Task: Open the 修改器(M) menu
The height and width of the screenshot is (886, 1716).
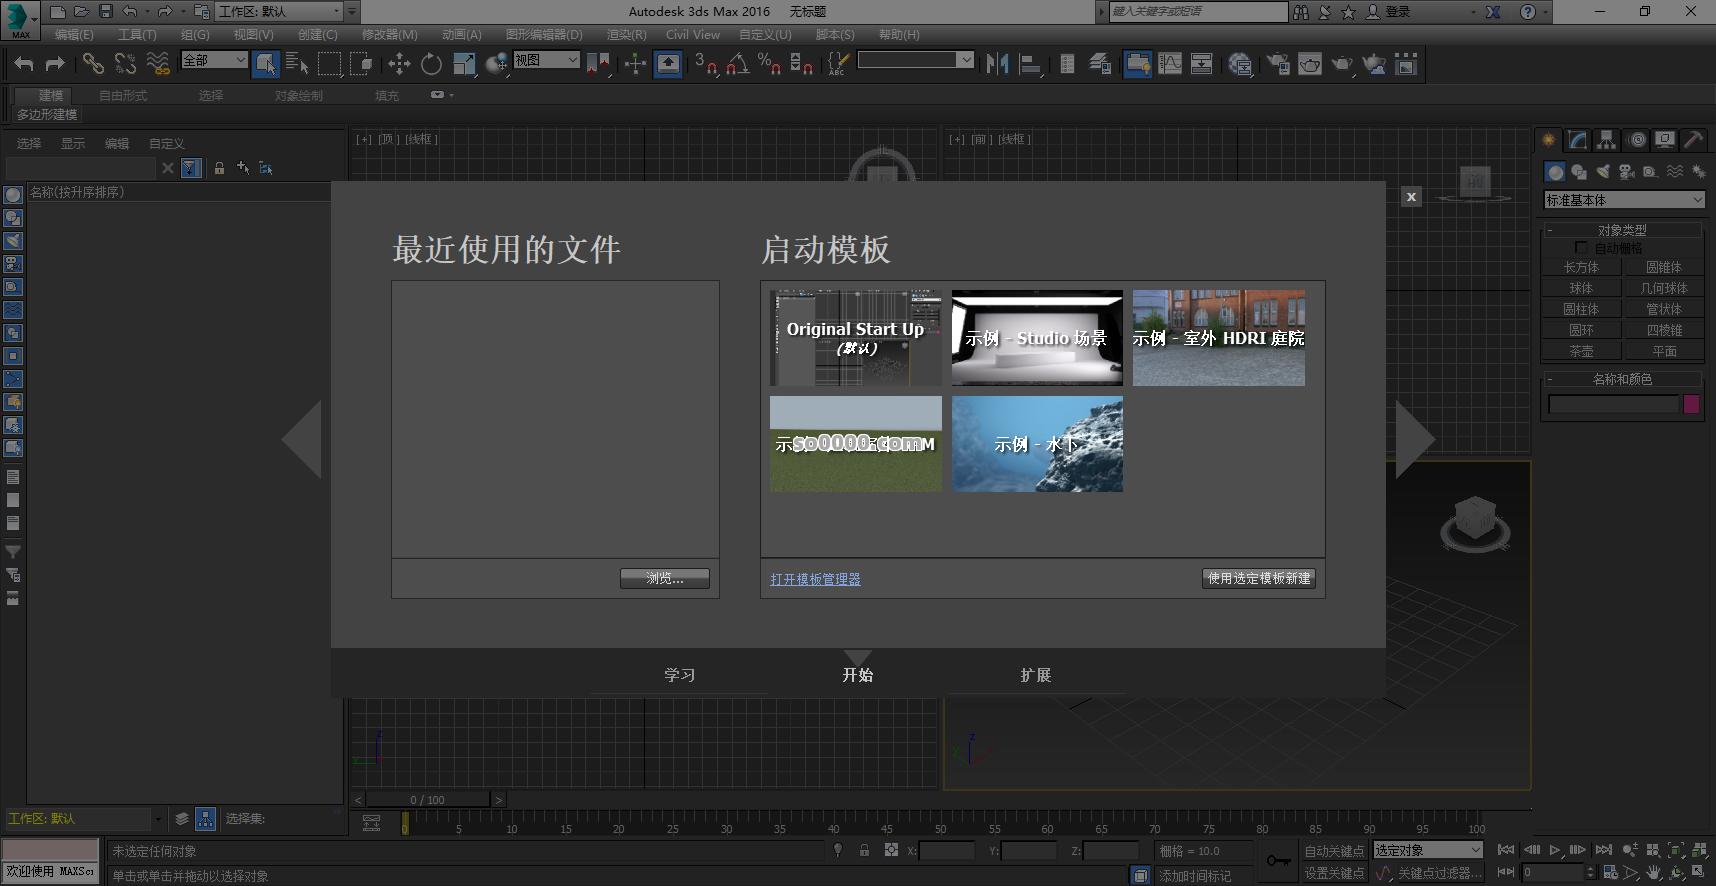Action: pyautogui.click(x=389, y=34)
